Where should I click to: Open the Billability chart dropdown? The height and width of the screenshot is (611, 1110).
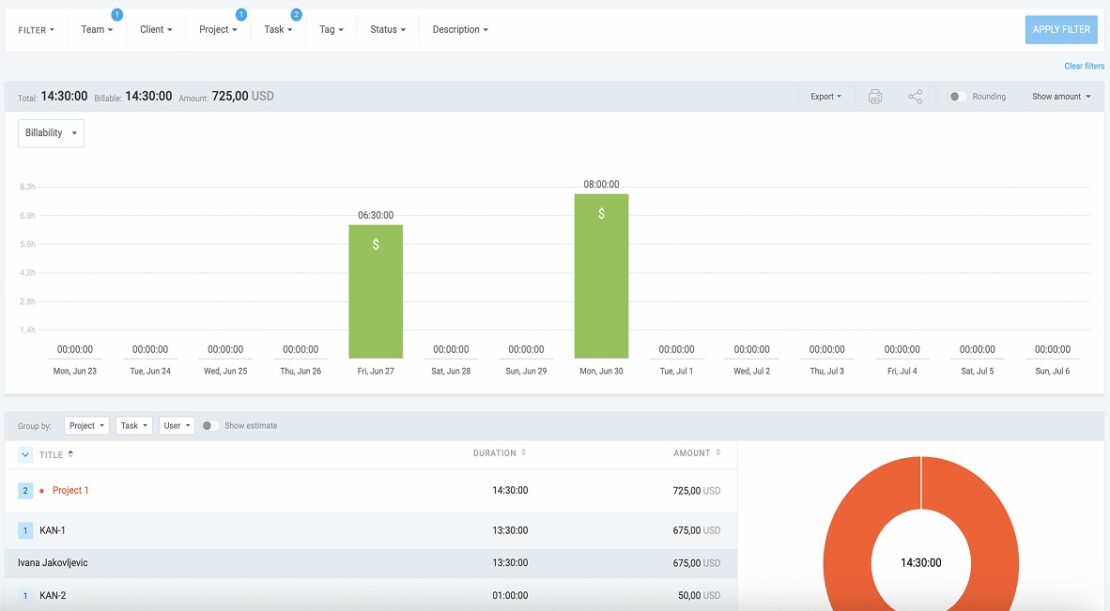coord(51,133)
